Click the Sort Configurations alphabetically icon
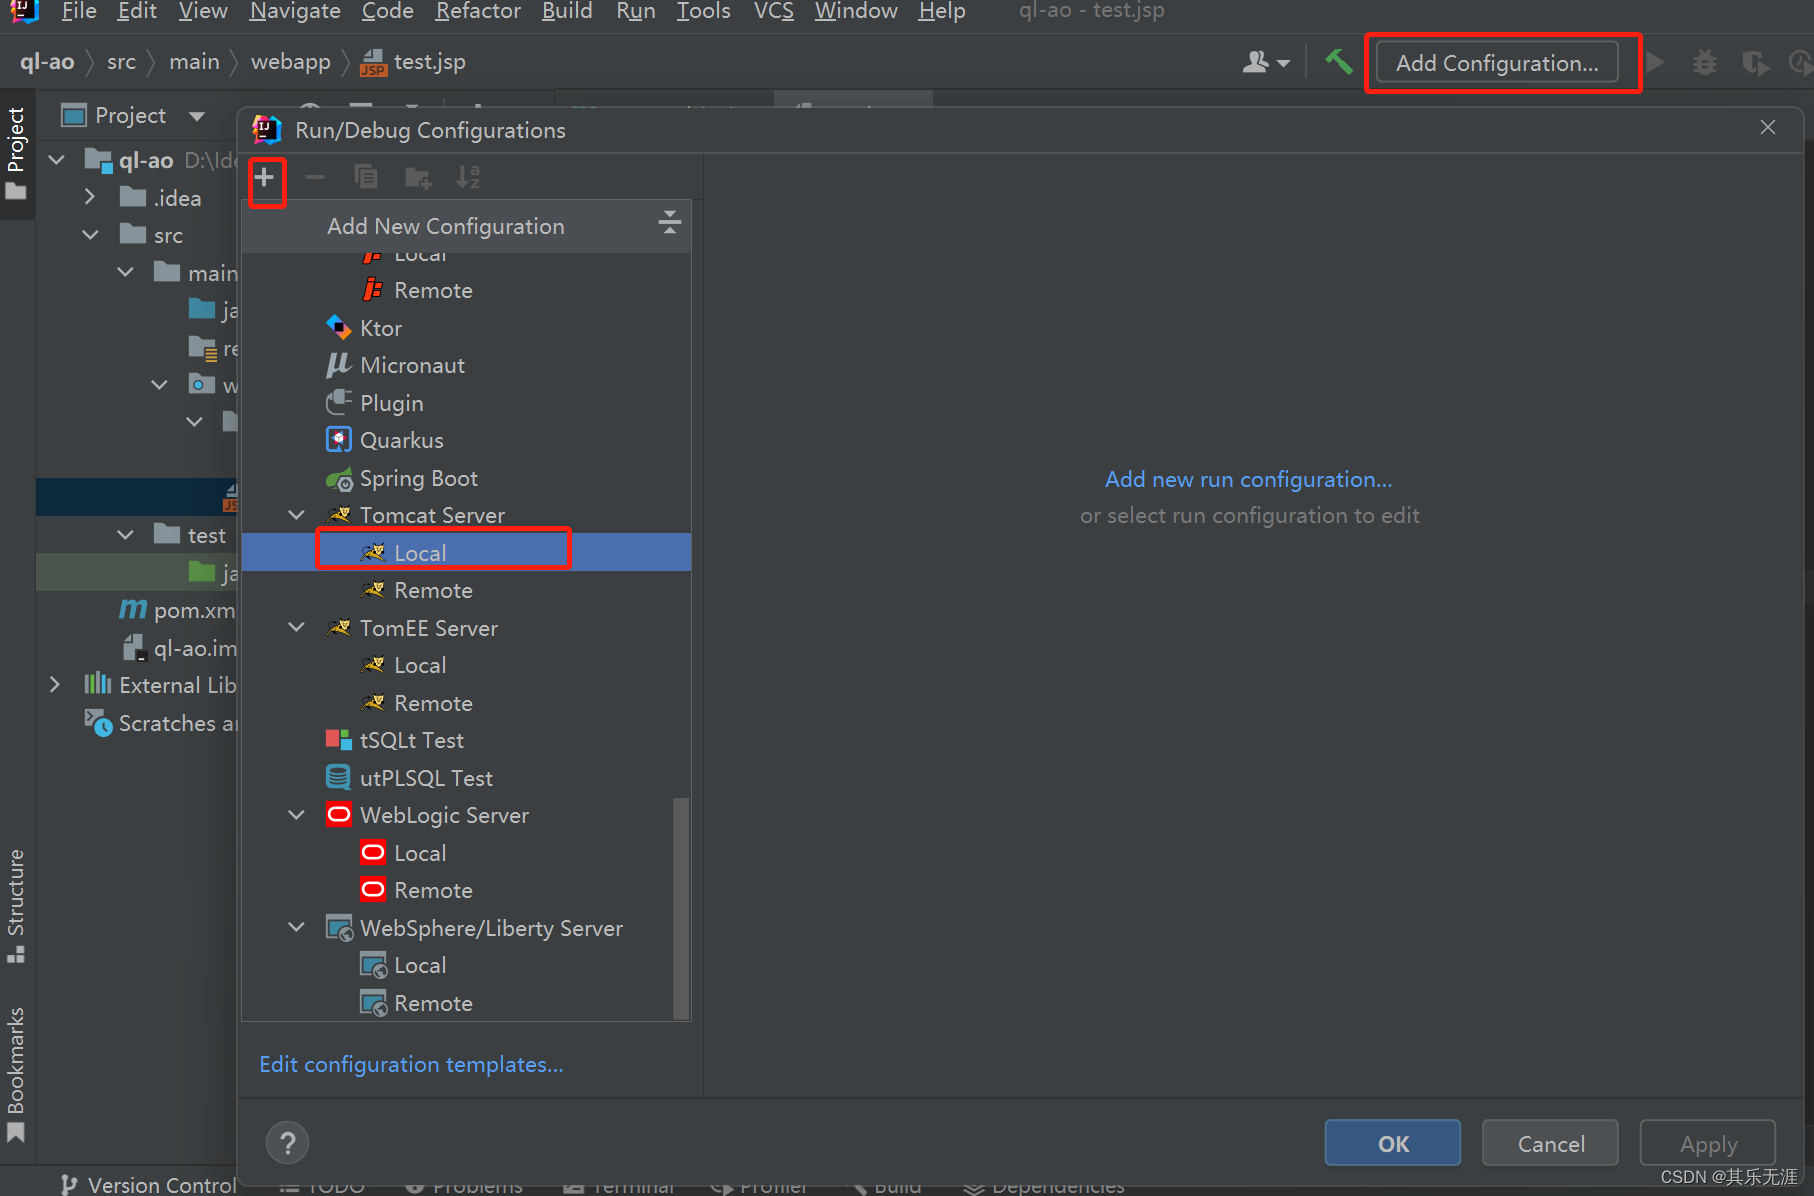 (x=467, y=178)
